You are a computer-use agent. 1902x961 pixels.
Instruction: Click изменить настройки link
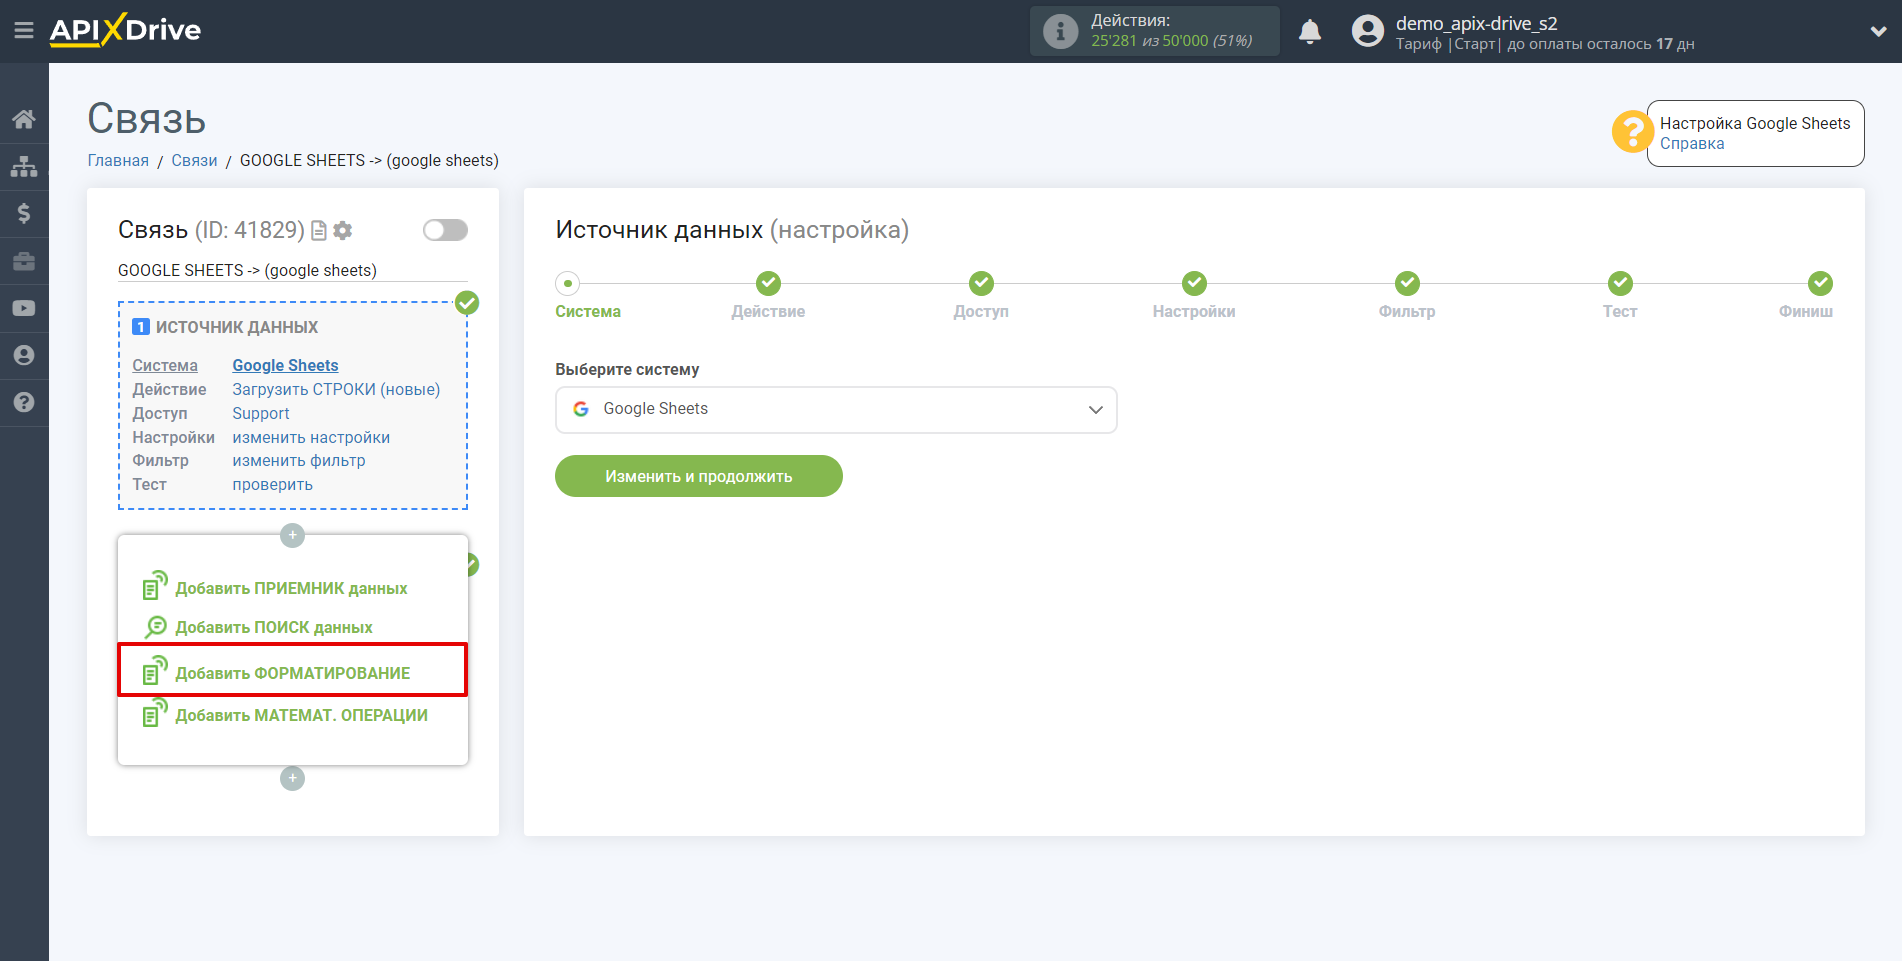point(311,438)
